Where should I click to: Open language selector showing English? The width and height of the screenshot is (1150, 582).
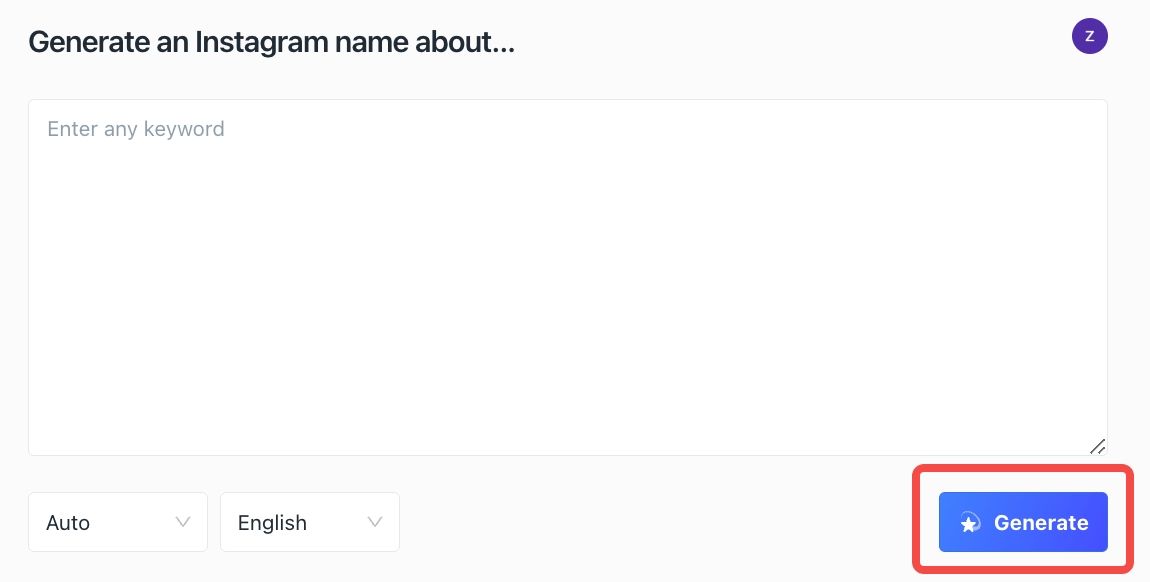click(310, 522)
